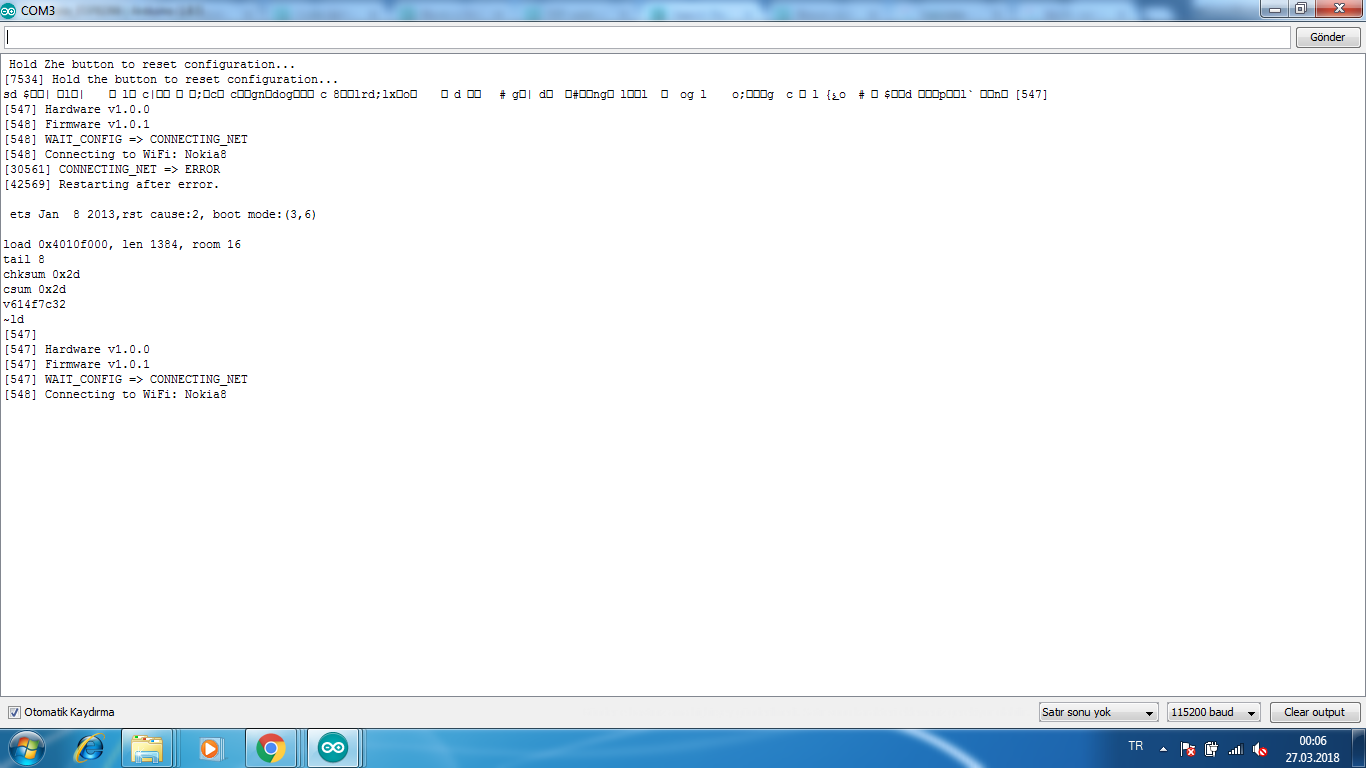This screenshot has width=1366, height=768.
Task: Open the network signal tray icon
Action: [1235, 749]
